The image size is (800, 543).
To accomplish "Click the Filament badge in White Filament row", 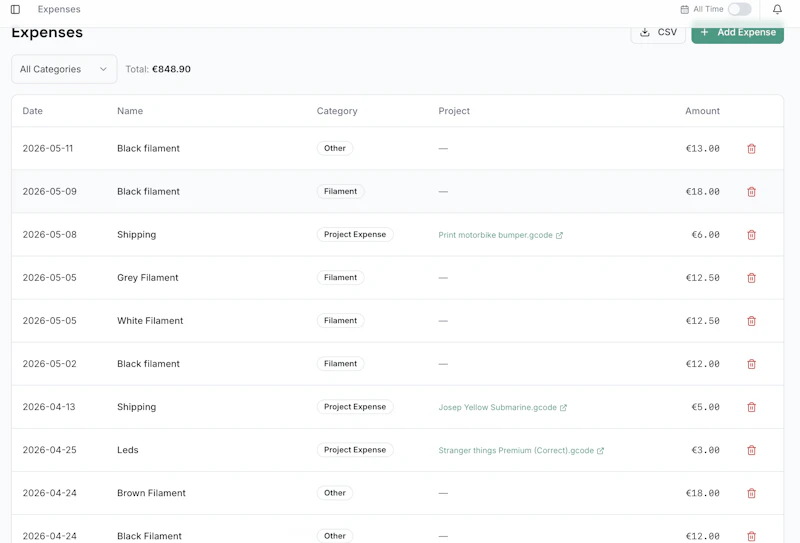I will click(x=340, y=320).
